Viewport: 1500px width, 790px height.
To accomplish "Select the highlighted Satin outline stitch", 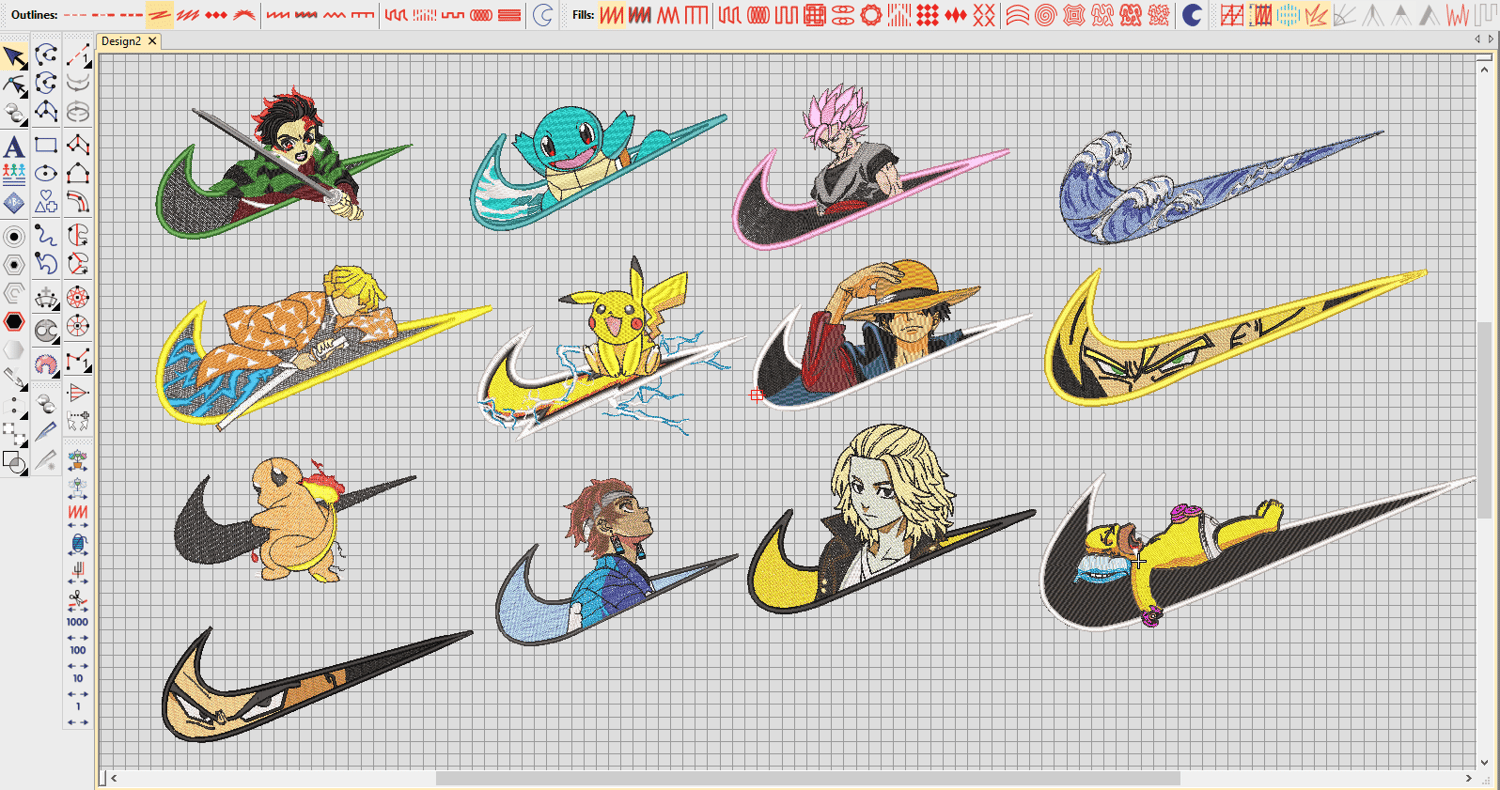I will pyautogui.click(x=159, y=15).
